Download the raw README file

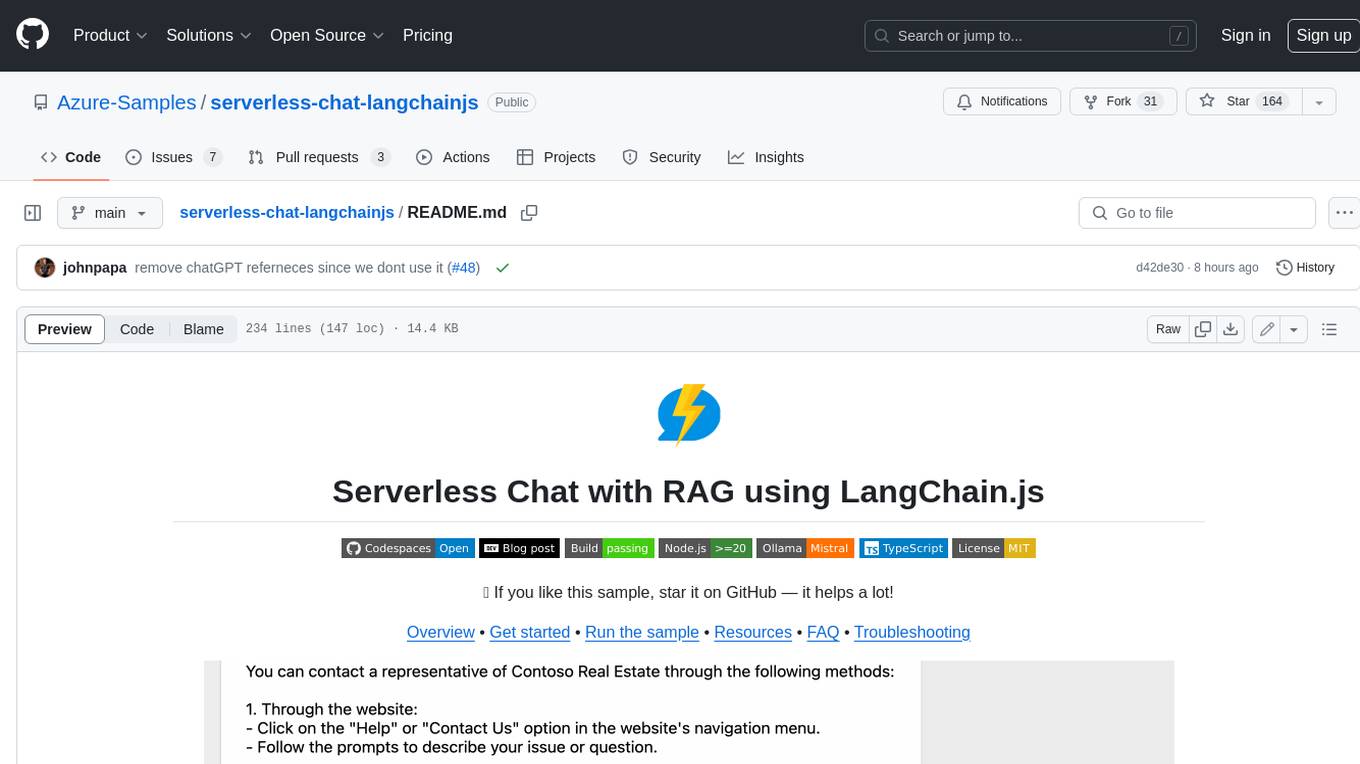[1231, 329]
